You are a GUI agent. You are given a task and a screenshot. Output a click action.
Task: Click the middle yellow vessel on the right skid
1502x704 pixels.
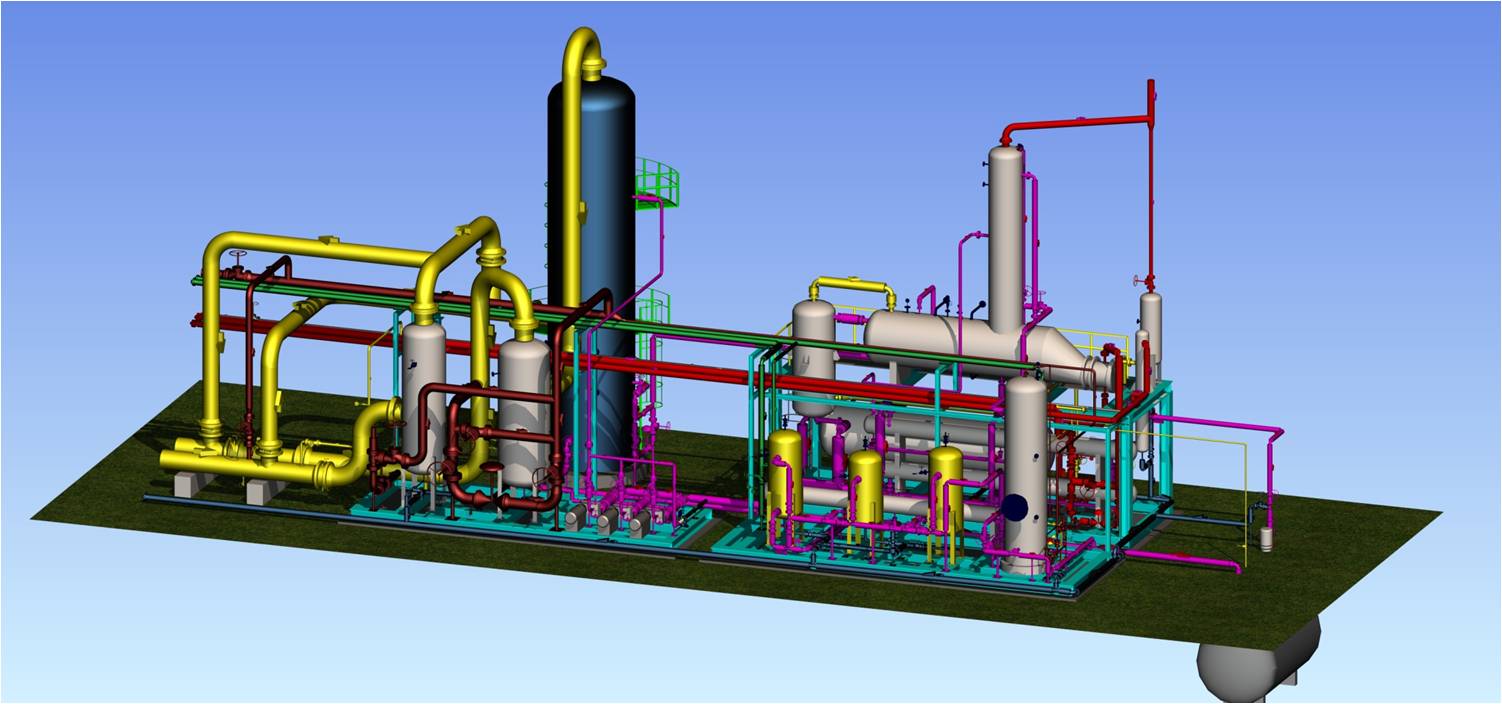point(865,480)
